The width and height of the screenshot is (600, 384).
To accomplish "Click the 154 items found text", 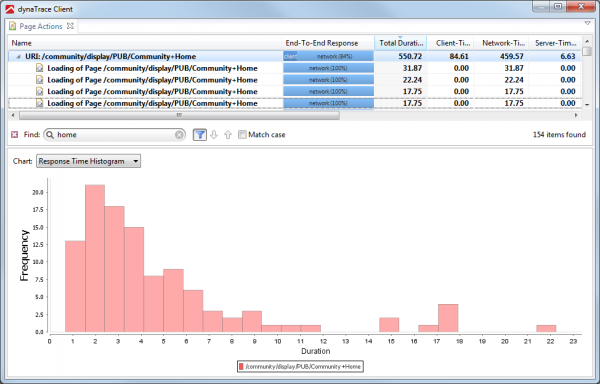I will [559, 135].
